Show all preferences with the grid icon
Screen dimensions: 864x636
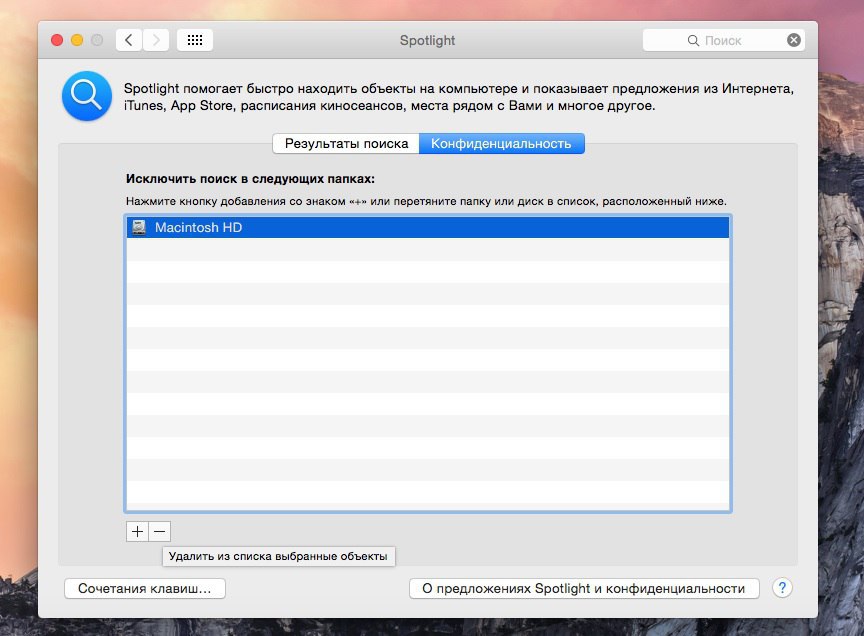coord(195,40)
